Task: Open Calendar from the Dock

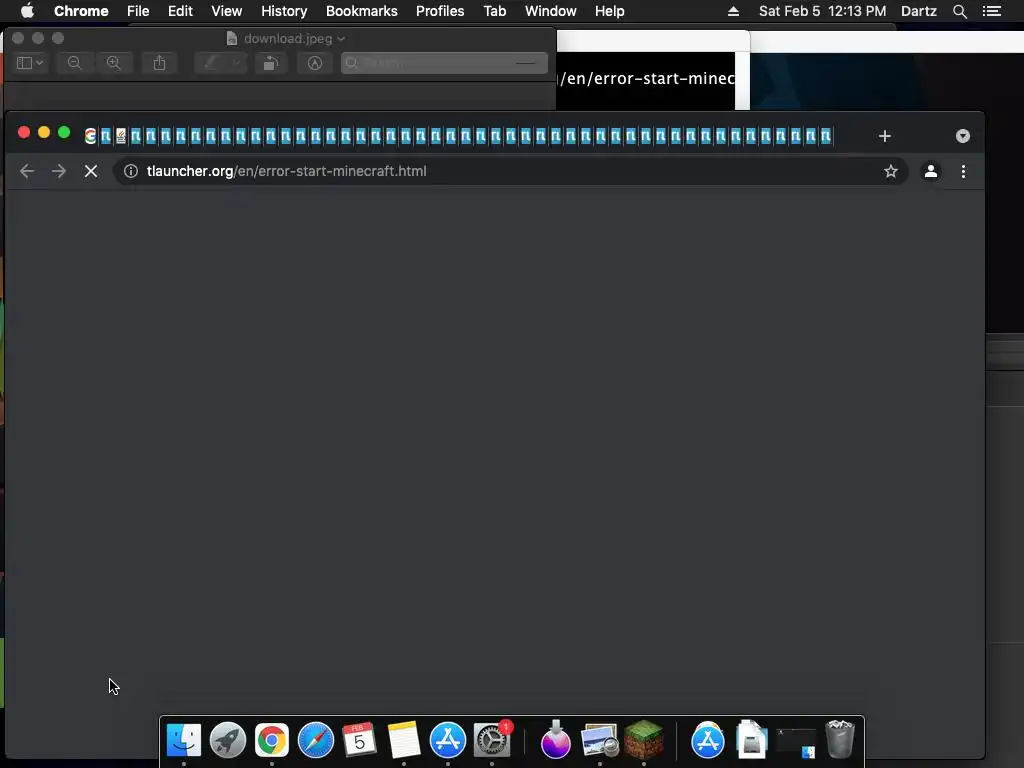Action: (359, 741)
